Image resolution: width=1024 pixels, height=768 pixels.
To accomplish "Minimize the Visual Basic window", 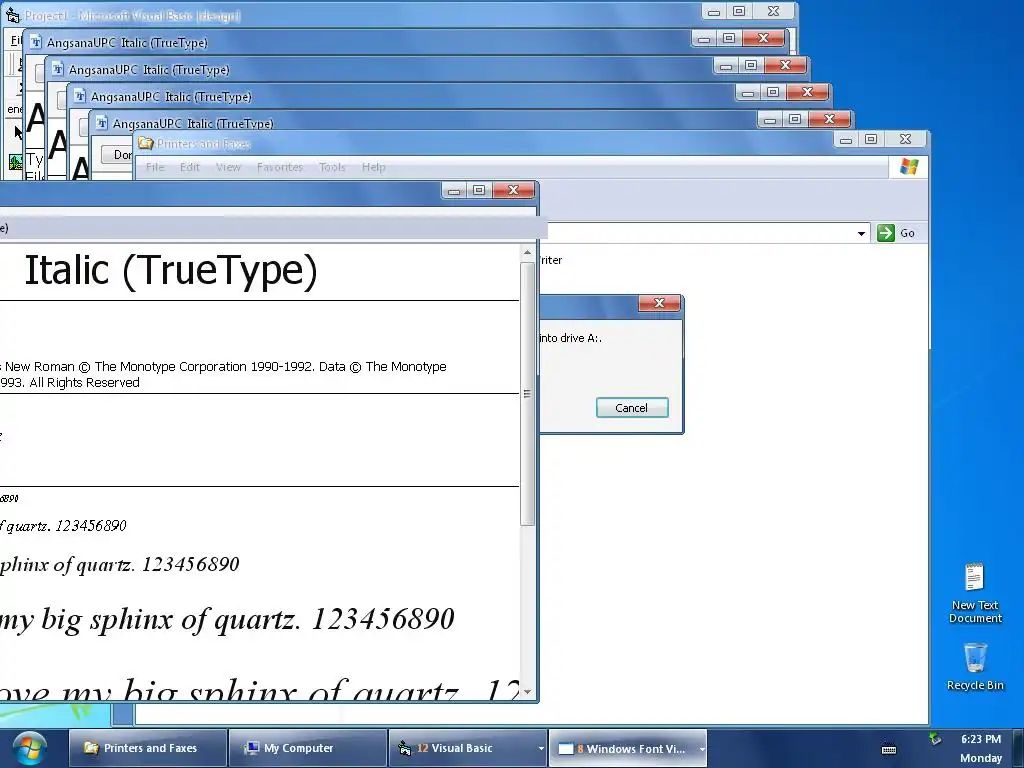I will pos(714,12).
